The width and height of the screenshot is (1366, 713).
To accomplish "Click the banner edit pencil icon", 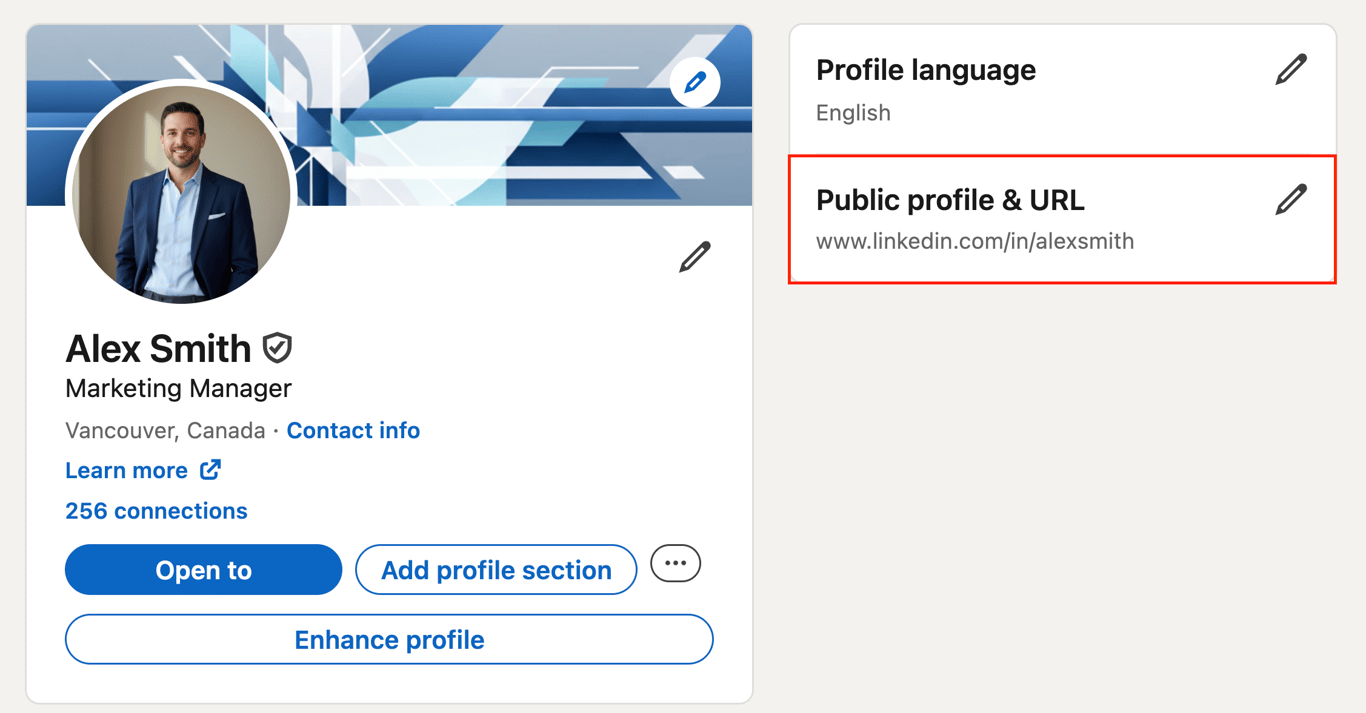I will (x=694, y=82).
